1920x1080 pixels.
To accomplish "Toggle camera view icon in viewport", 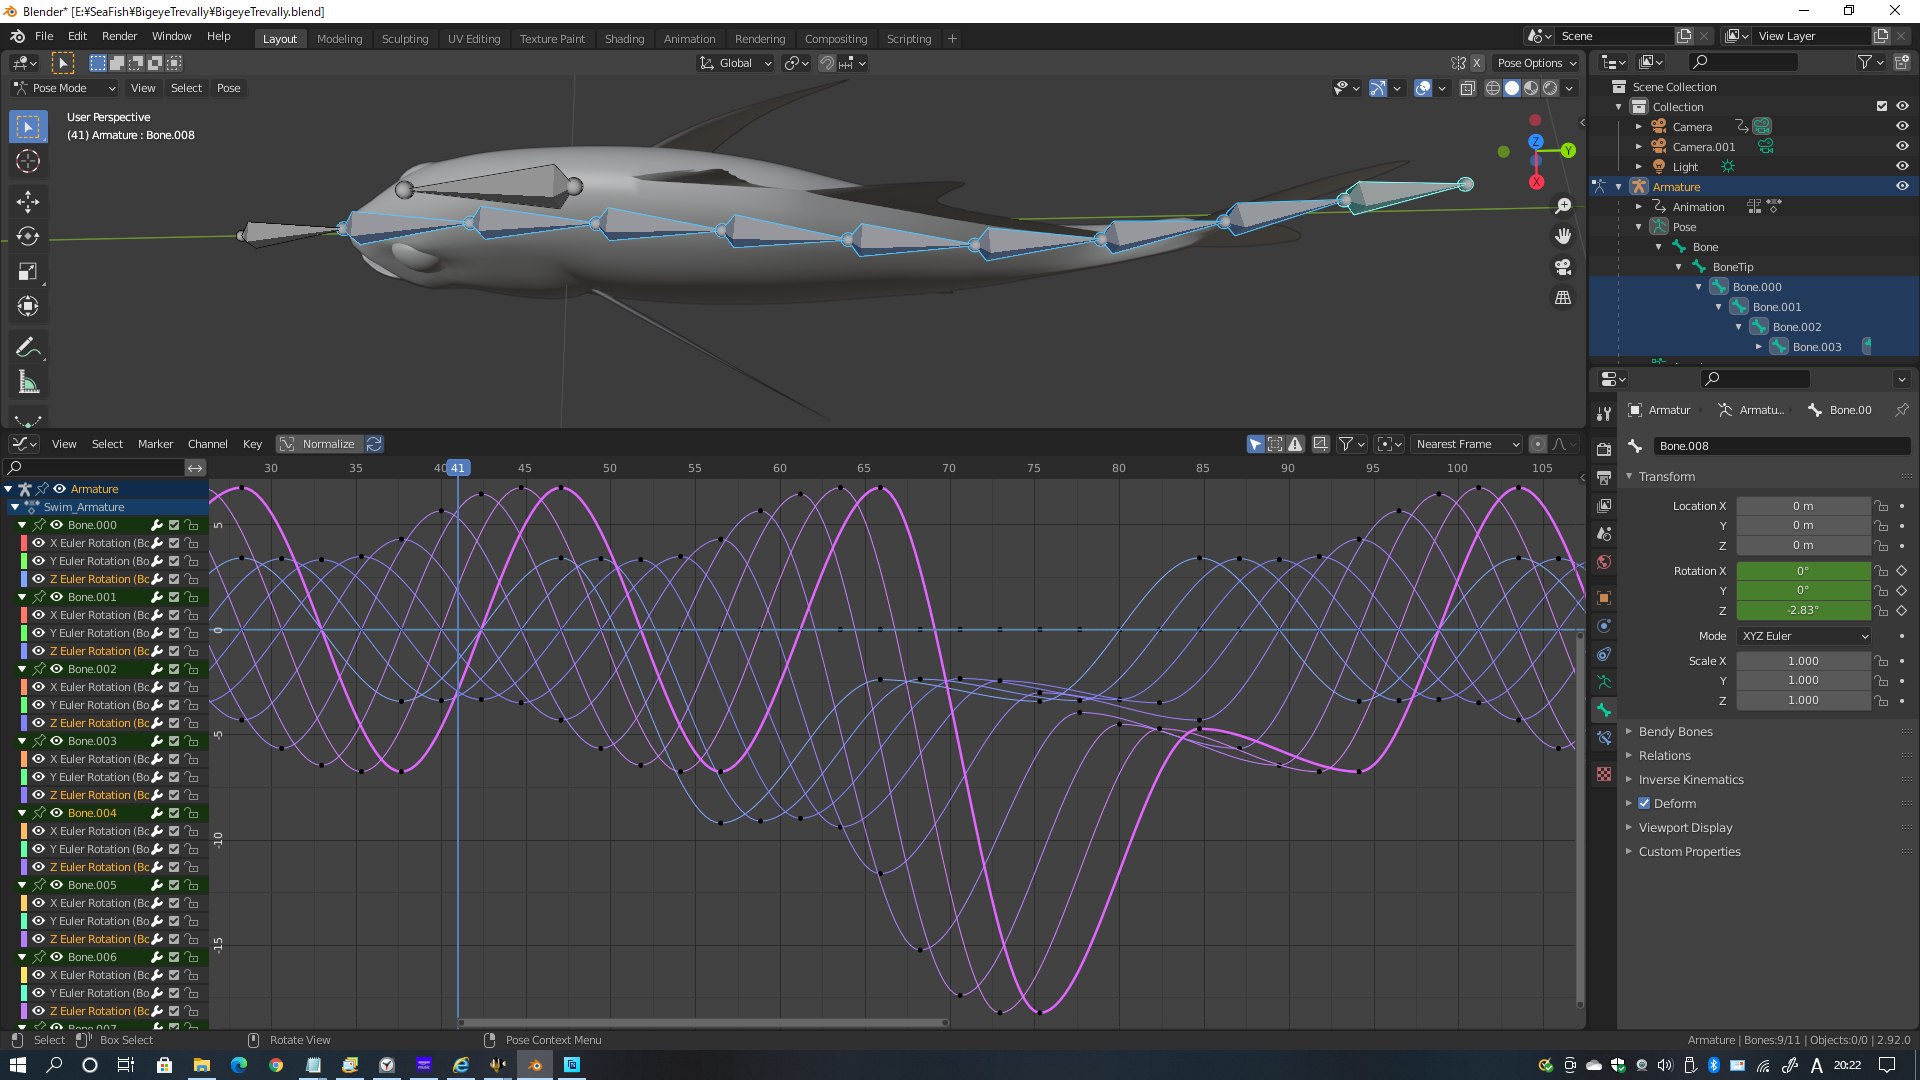I will click(1563, 267).
